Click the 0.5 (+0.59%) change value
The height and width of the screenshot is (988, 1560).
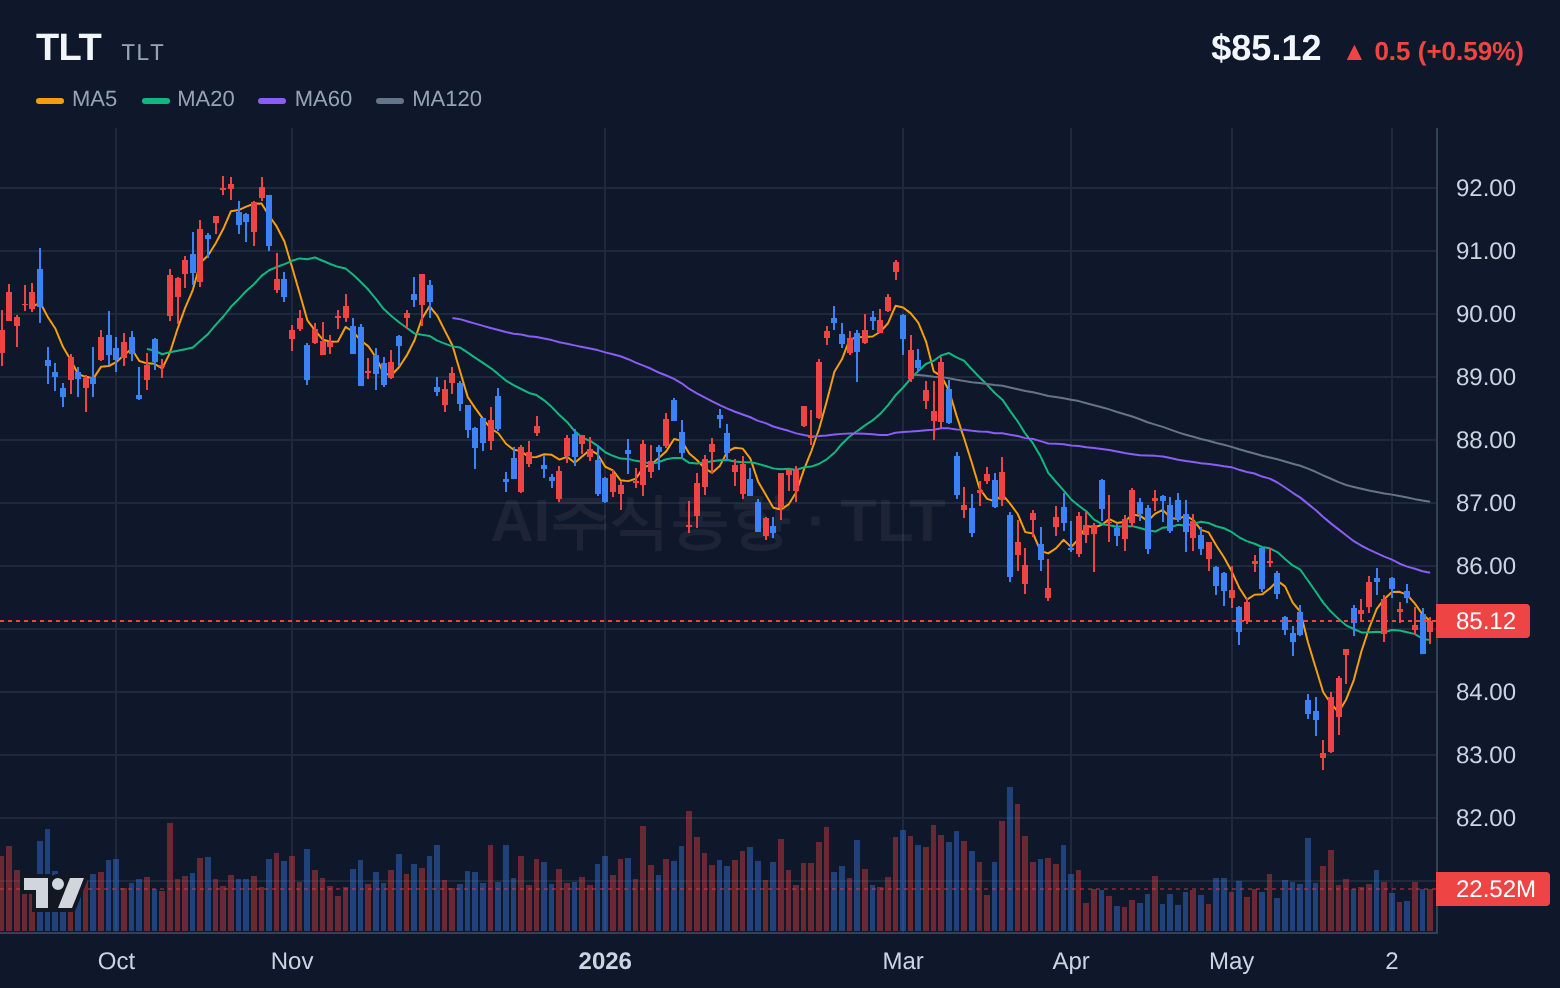coord(1449,51)
